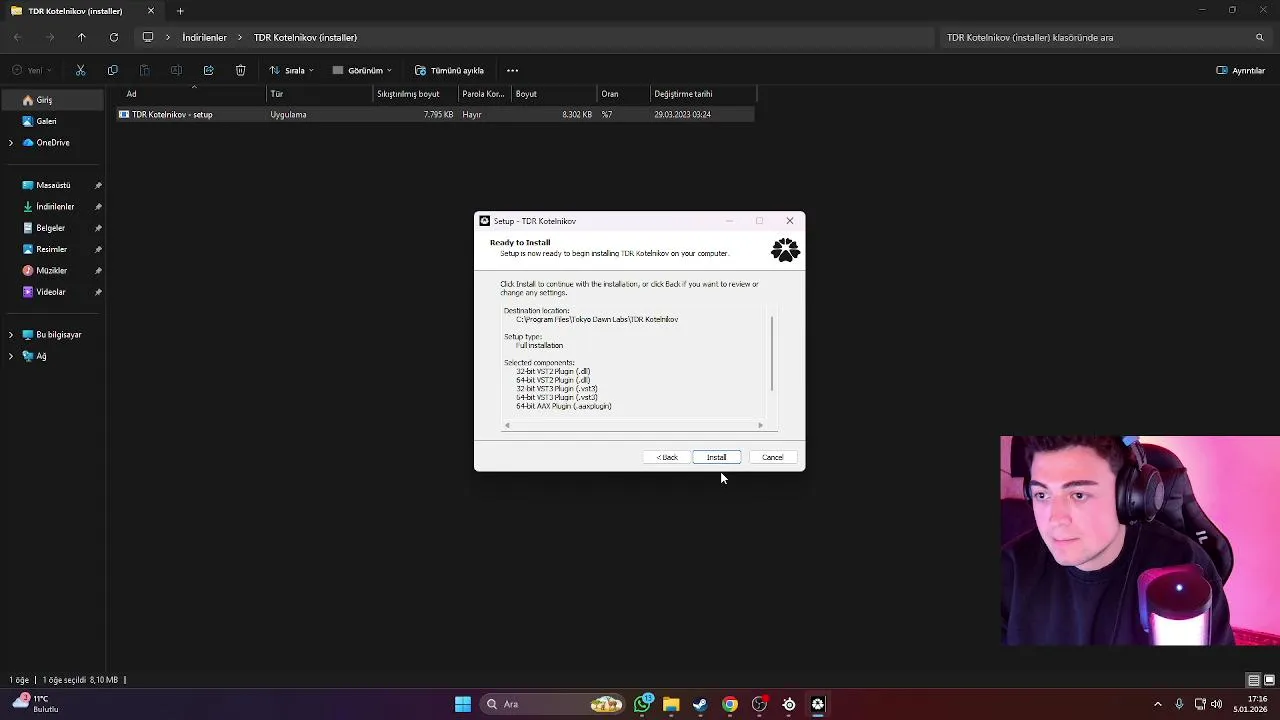Click the Windows Start button
1280x720 pixels.
point(462,704)
